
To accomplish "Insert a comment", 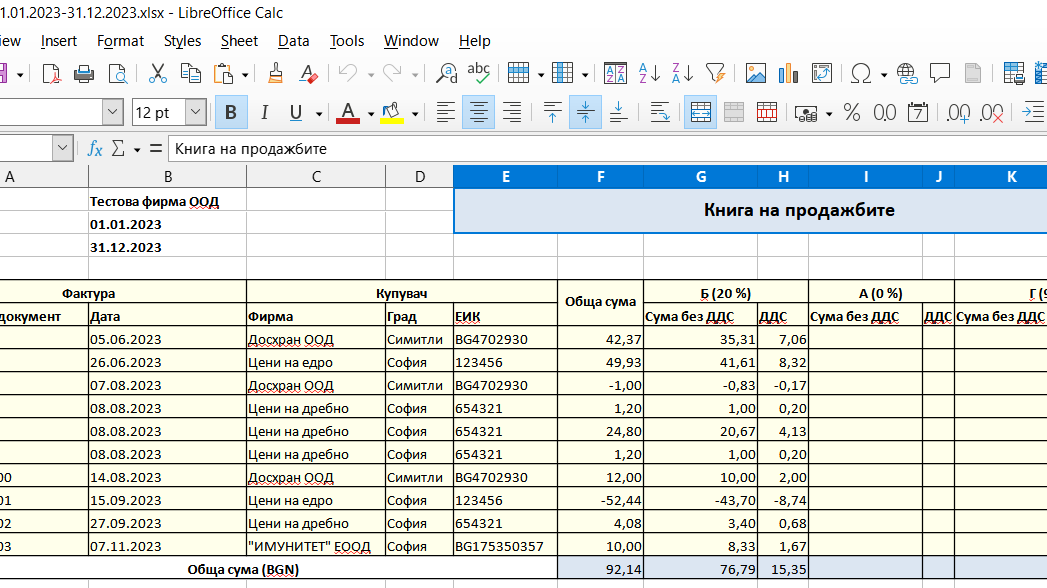I will click(939, 73).
